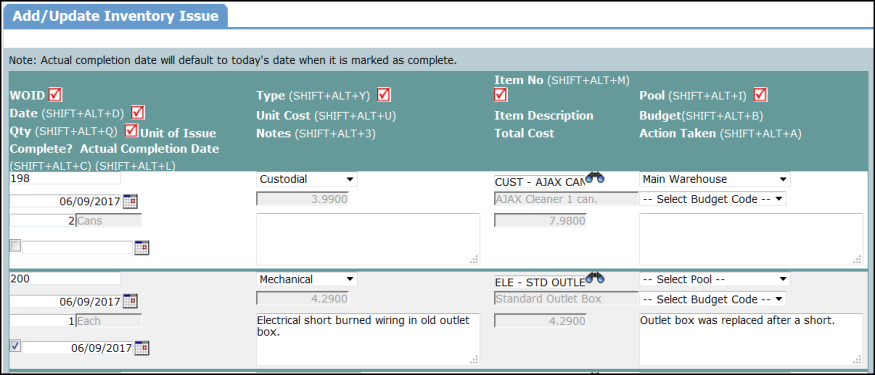The height and width of the screenshot is (375, 875).
Task: Select the Add/Update Inventory Issue tab
Action: pyautogui.click(x=116, y=16)
